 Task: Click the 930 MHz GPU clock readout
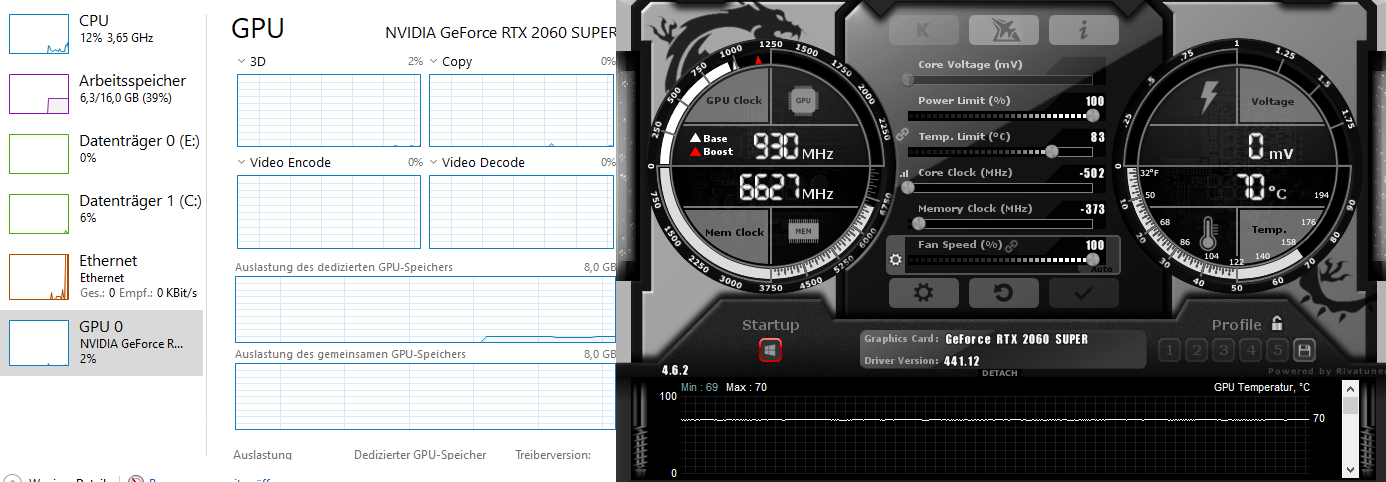click(x=793, y=147)
